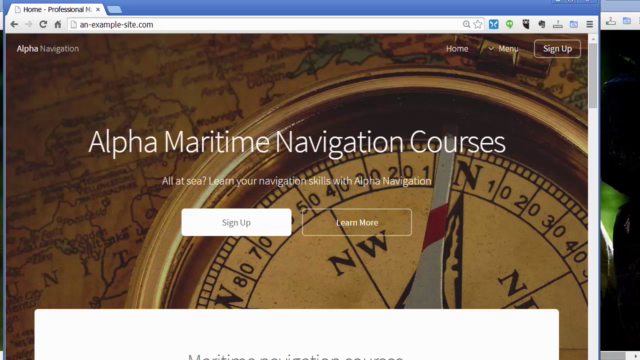
Task: Focus the address bar showing an-example-site.com
Action: 269,24
